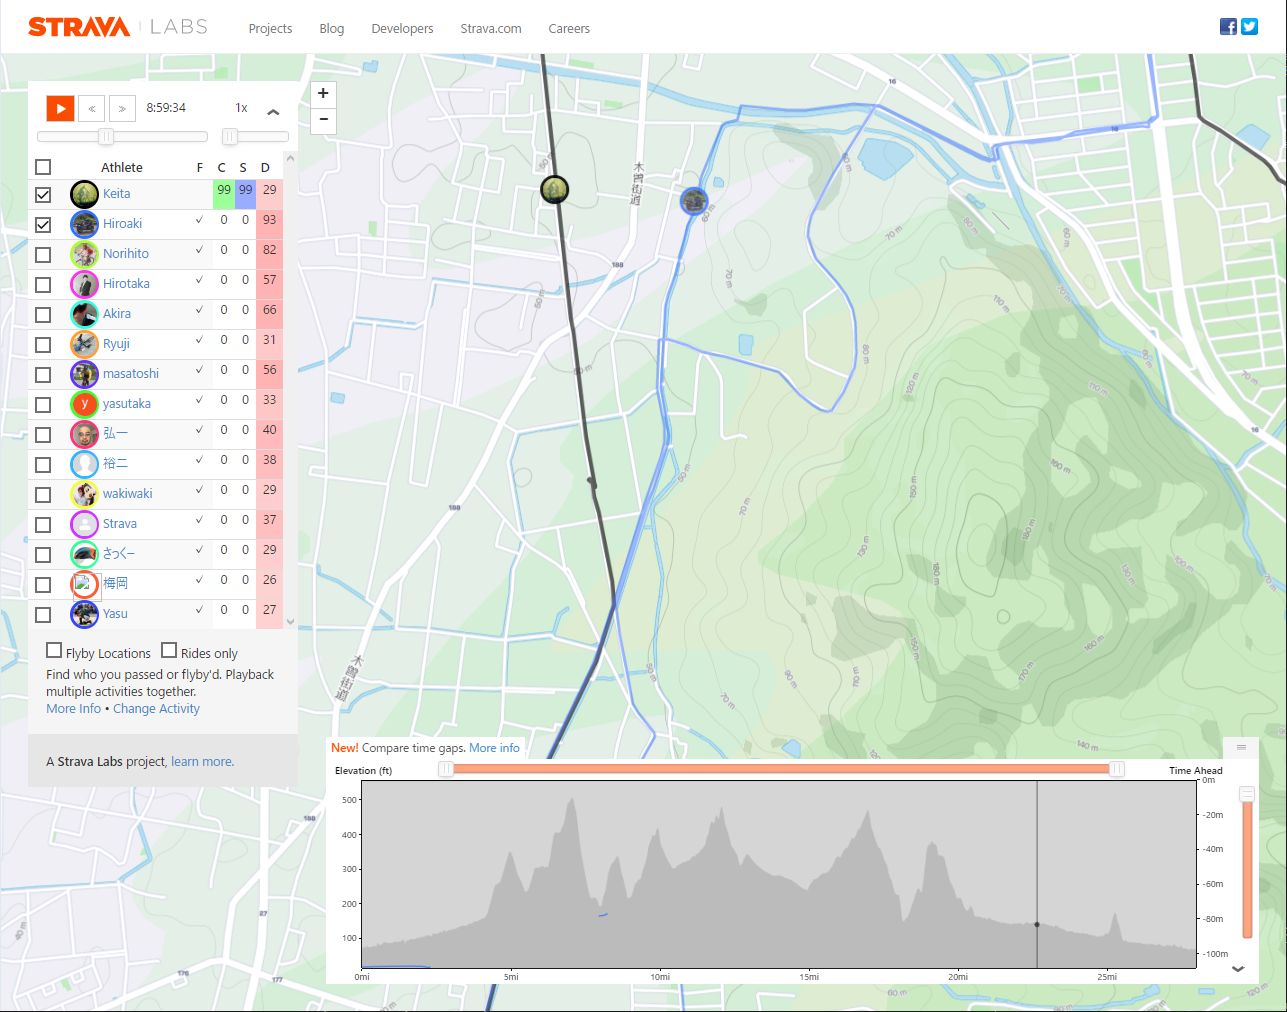This screenshot has height=1012, width=1287.
Task: Collapse the elevation chart with down chevron
Action: [x=1238, y=969]
